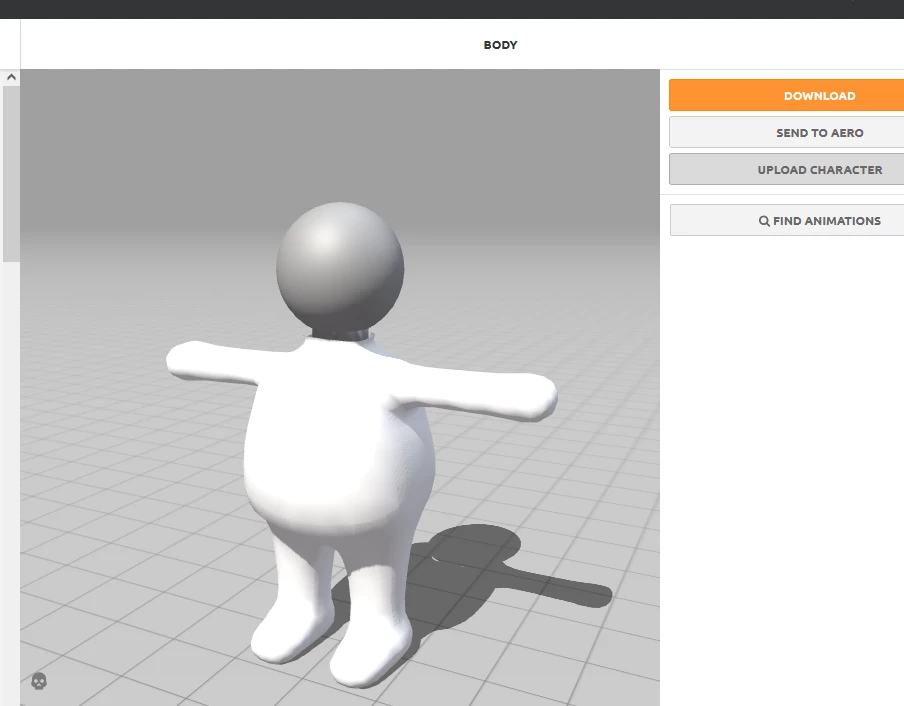Click UPLOAD CHARACTER

click(820, 169)
